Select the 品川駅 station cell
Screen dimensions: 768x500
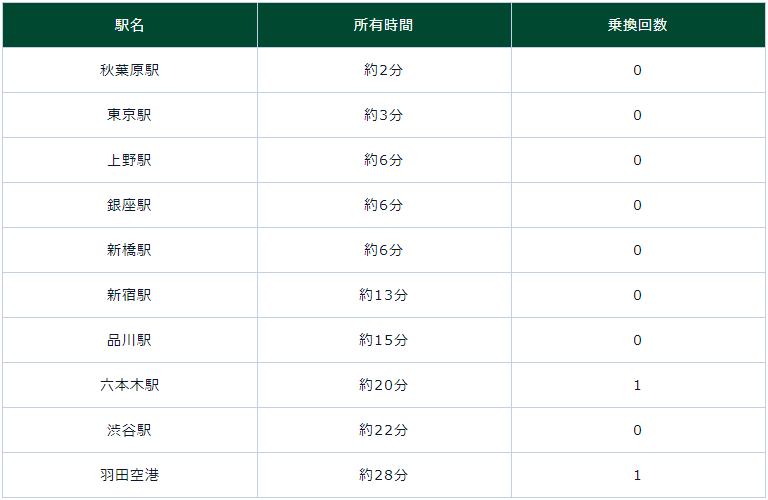pyautogui.click(x=129, y=340)
